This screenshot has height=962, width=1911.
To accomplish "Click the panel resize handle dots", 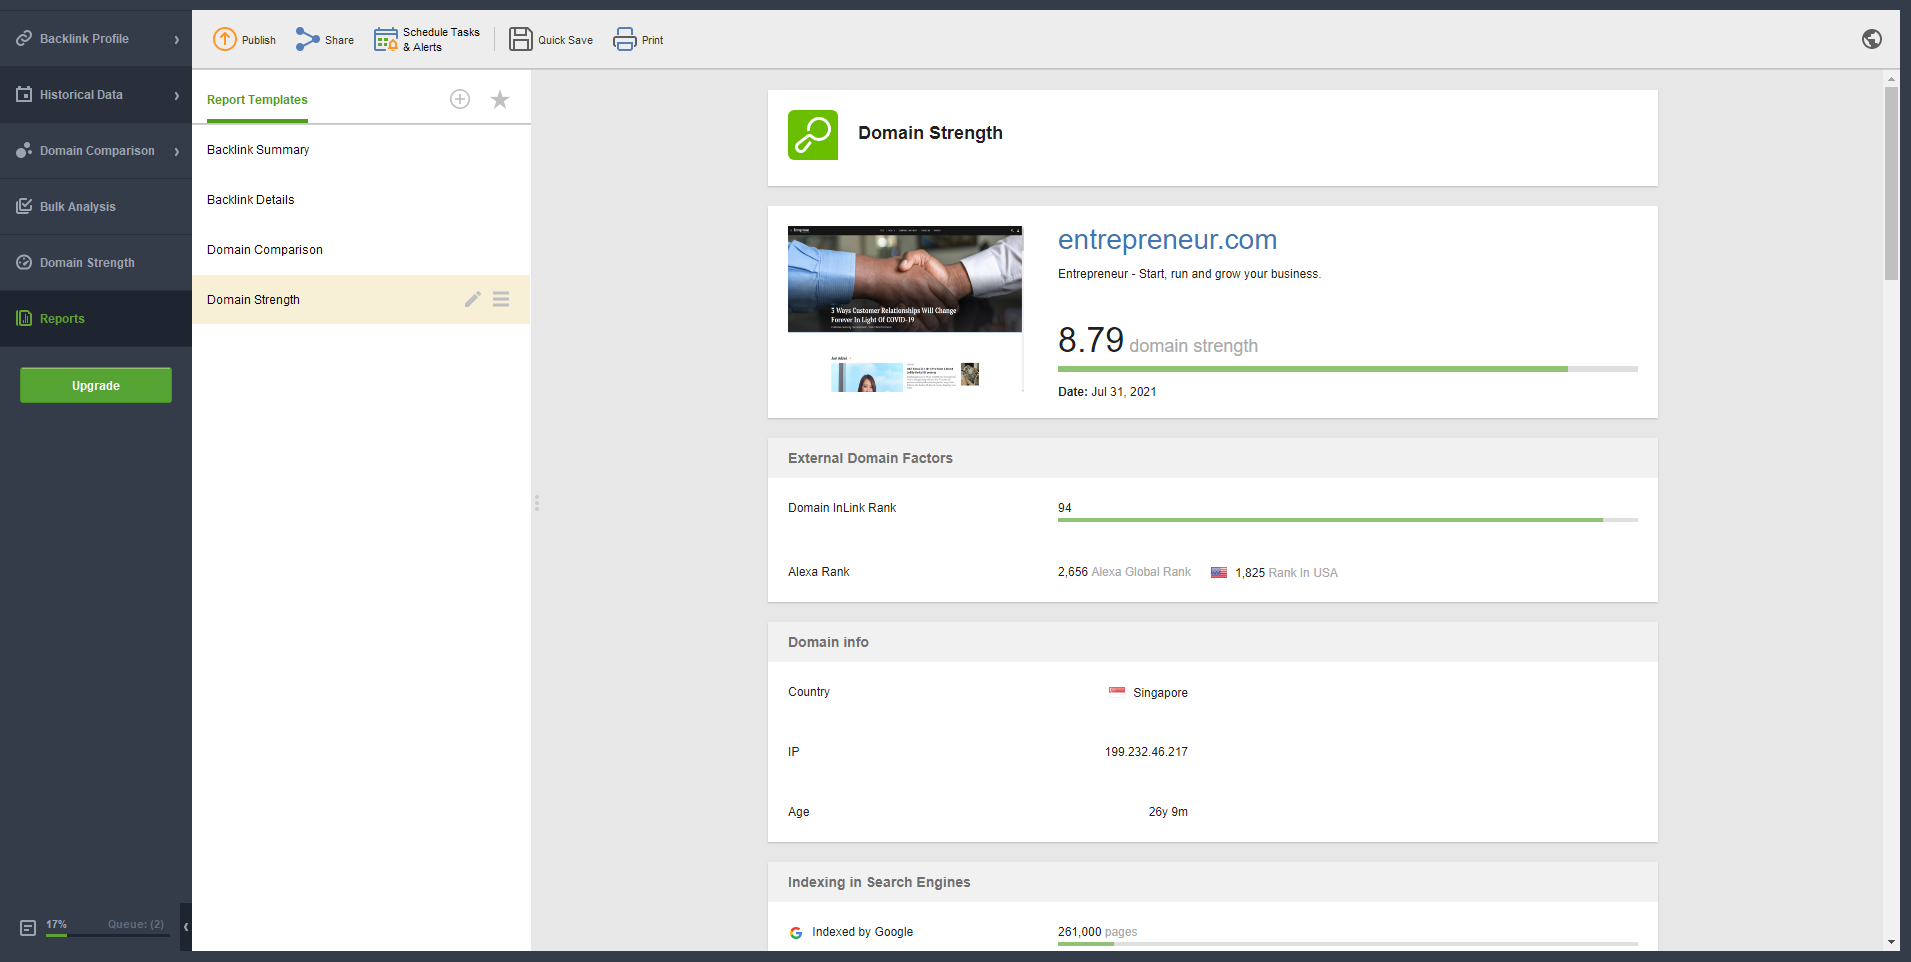I will [x=537, y=503].
